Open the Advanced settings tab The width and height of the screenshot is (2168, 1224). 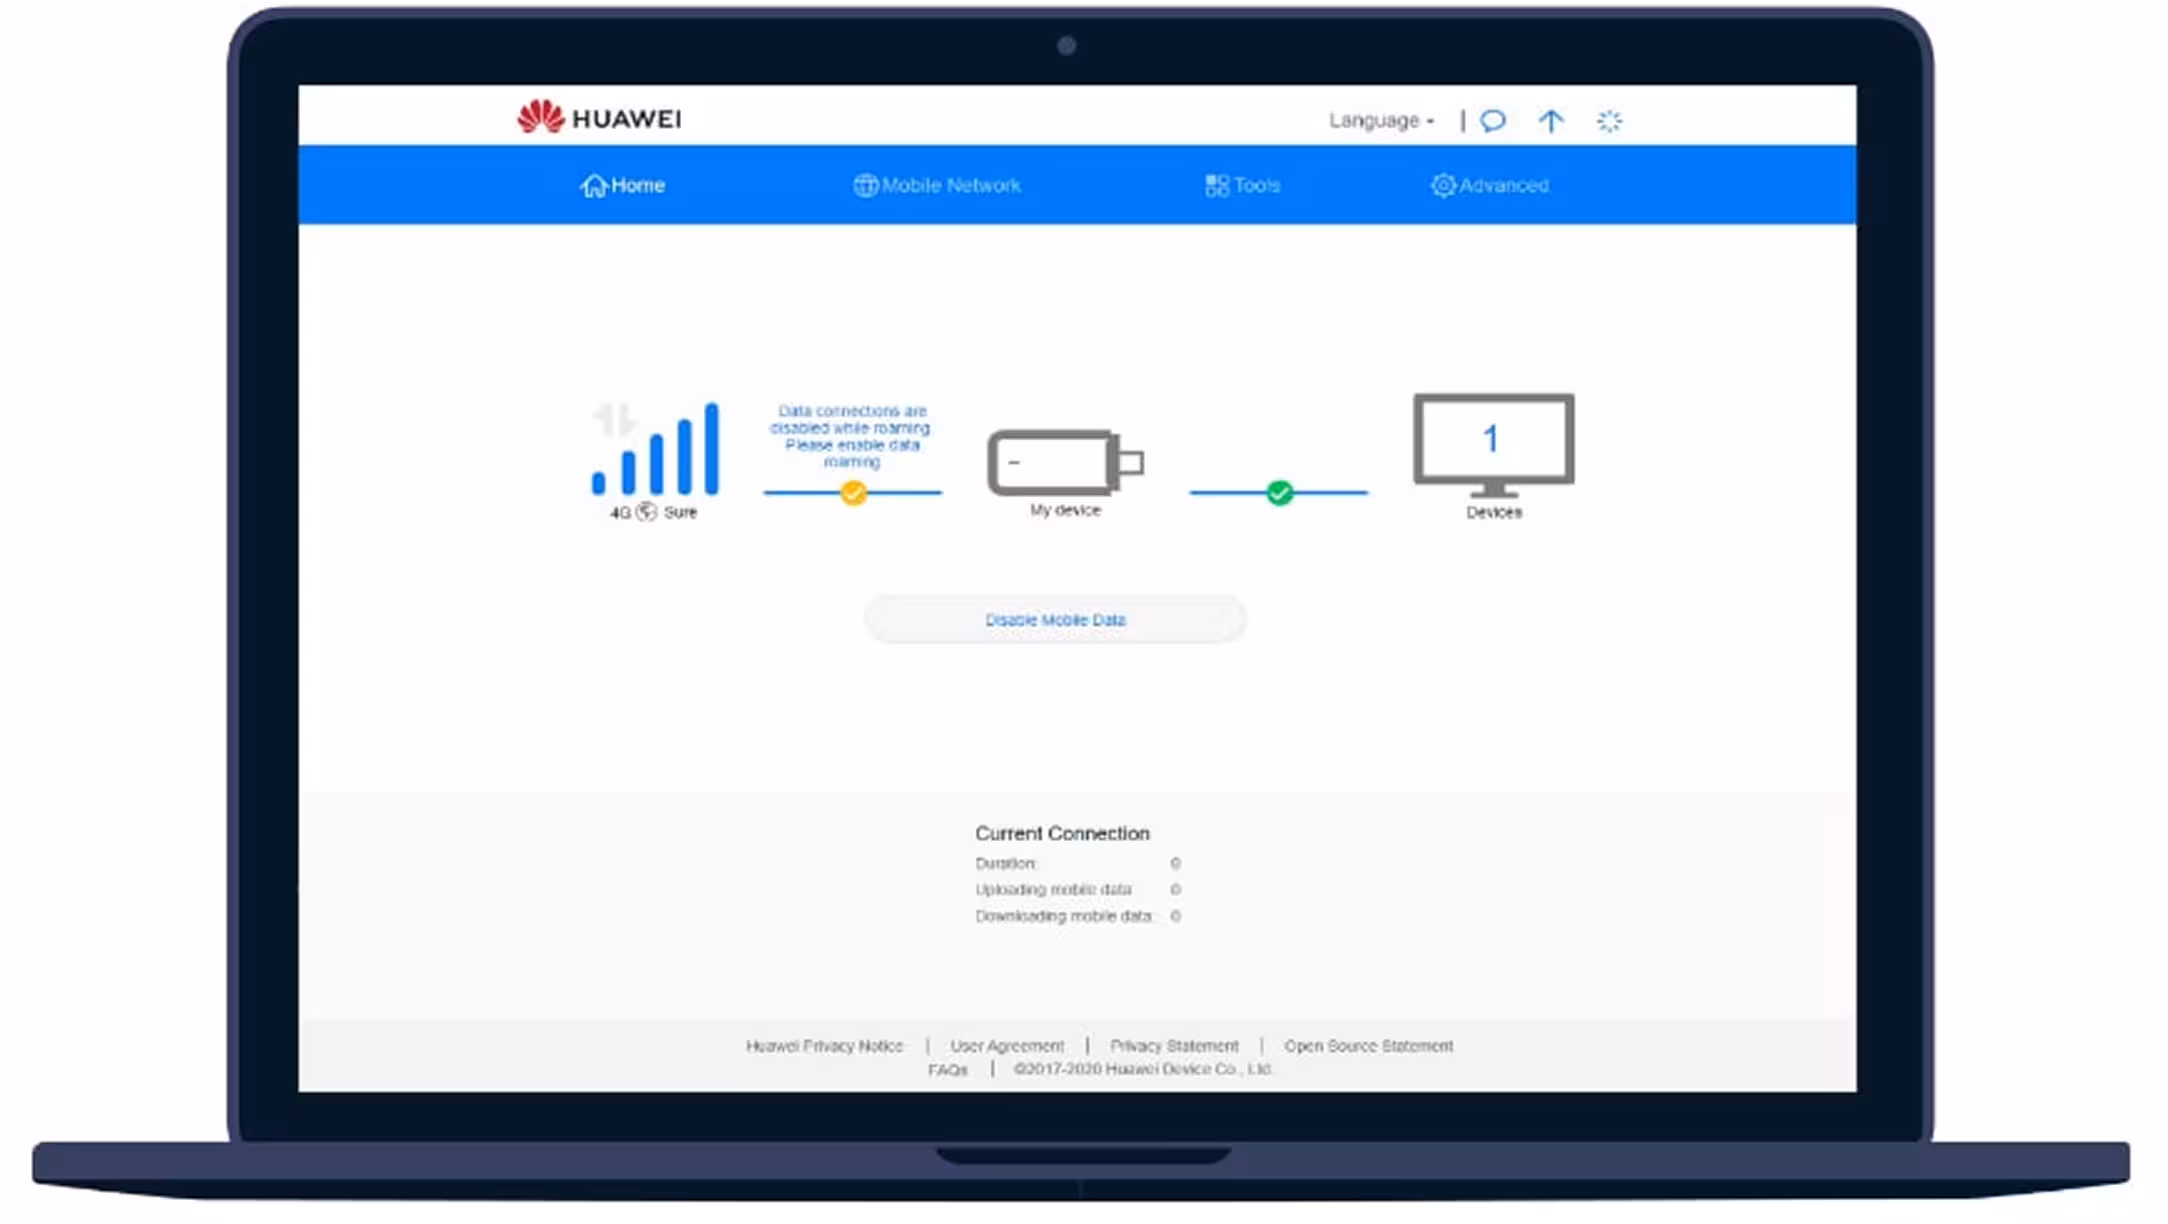(x=1489, y=185)
